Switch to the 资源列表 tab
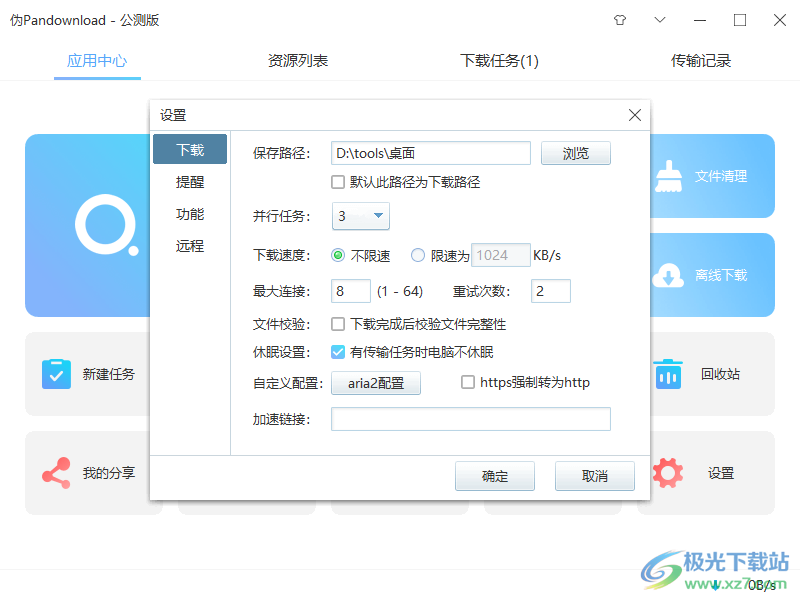800x600 pixels. point(298,60)
